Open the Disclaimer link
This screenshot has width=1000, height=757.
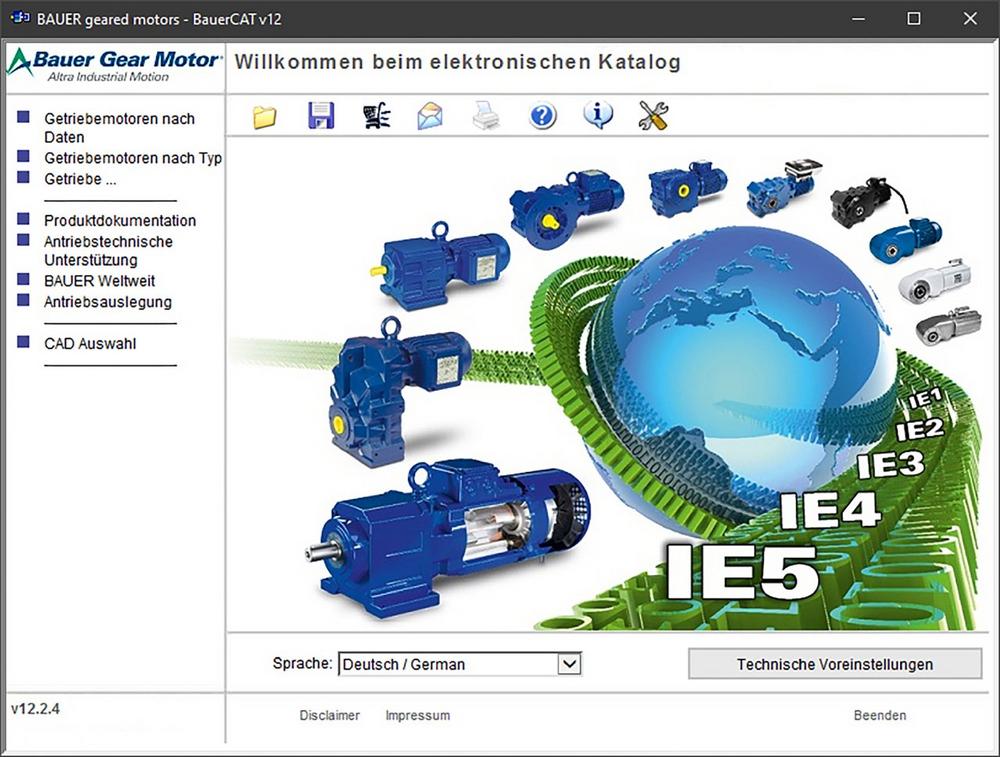coord(329,715)
